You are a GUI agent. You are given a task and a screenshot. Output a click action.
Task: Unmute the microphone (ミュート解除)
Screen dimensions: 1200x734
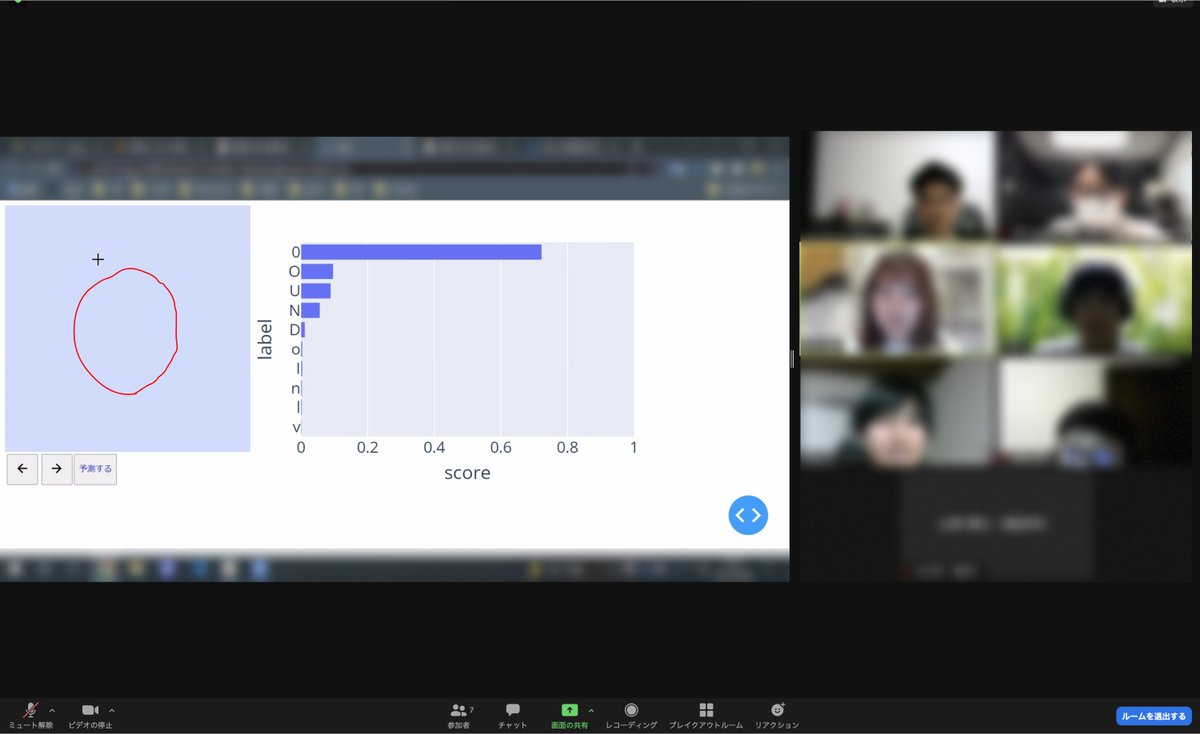31,715
